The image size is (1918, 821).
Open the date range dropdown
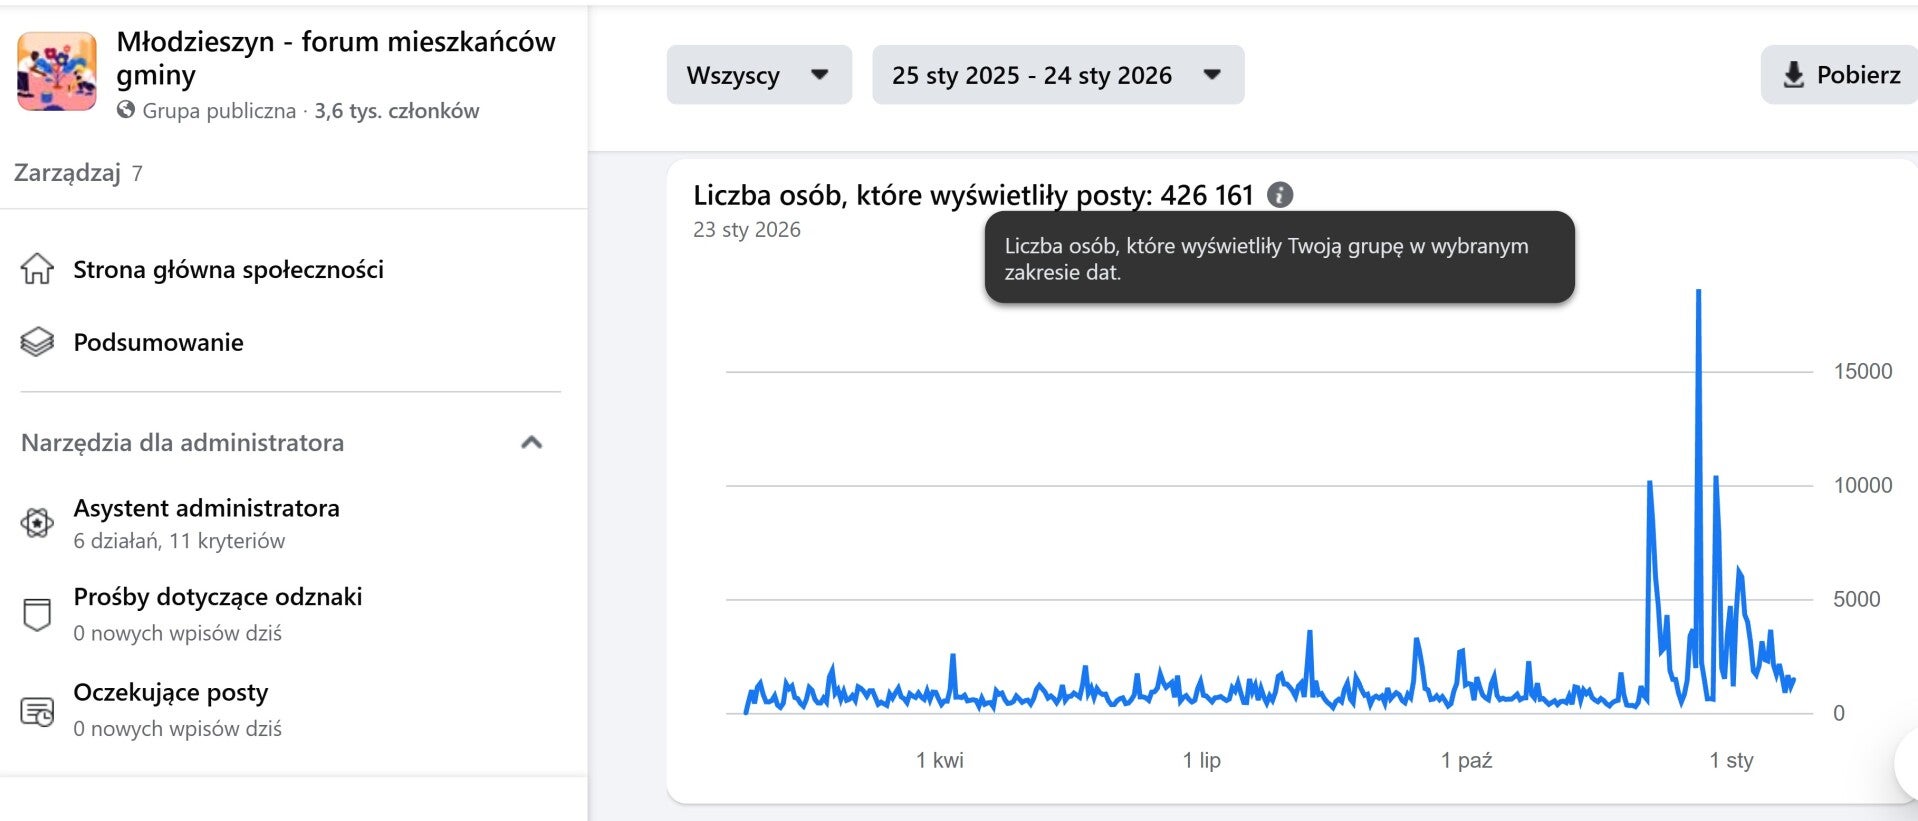point(1057,75)
